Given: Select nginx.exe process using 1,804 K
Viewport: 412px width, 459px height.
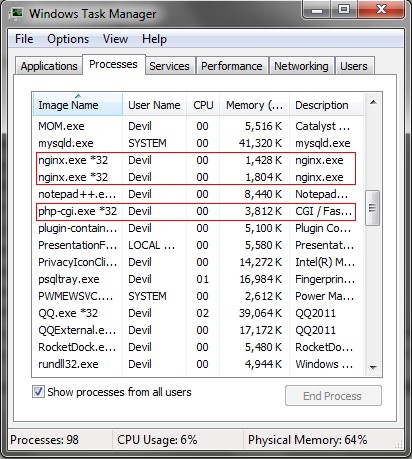Looking at the screenshot, I should 198,177.
